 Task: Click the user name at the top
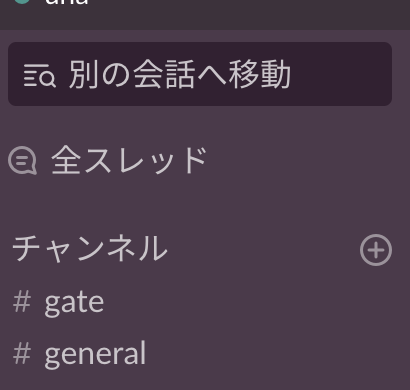point(67,2)
